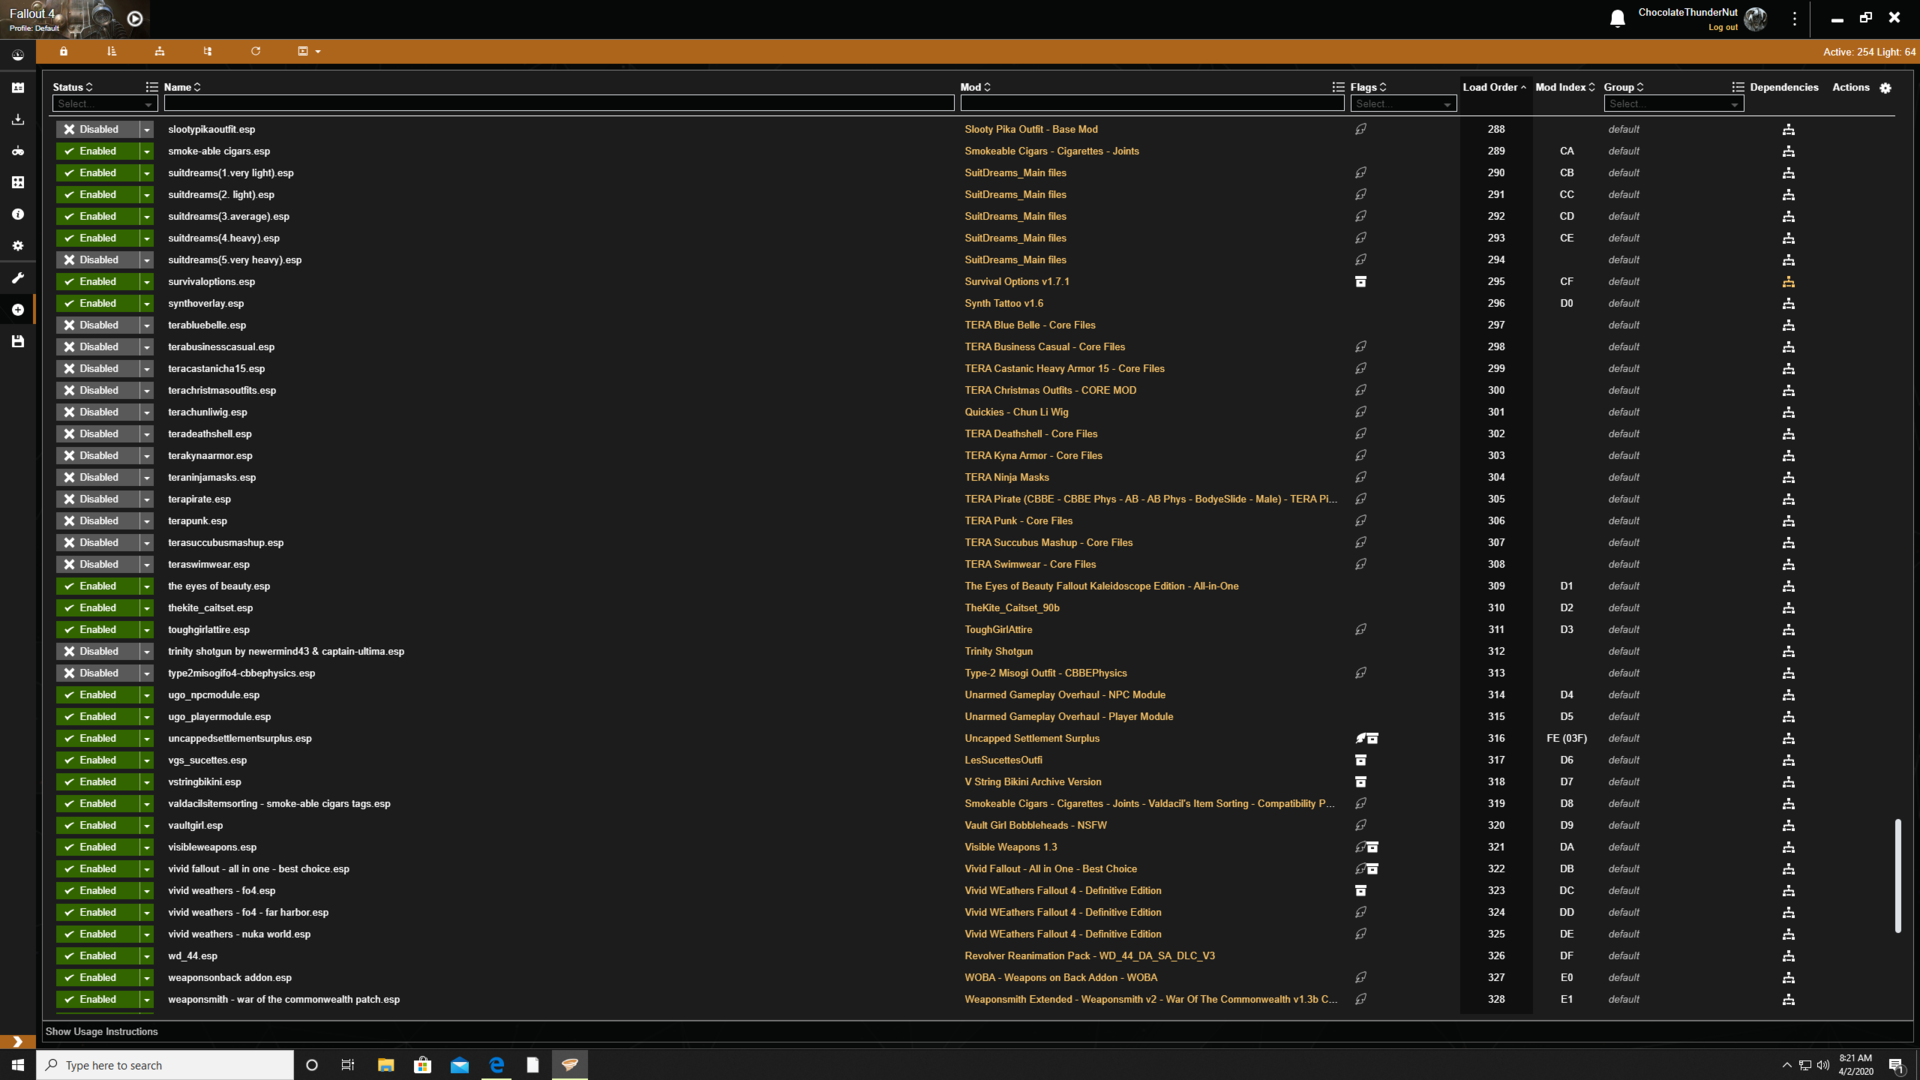This screenshot has width=1920, height=1080.
Task: Open the Knowledge Base info icon
Action: click(18, 214)
